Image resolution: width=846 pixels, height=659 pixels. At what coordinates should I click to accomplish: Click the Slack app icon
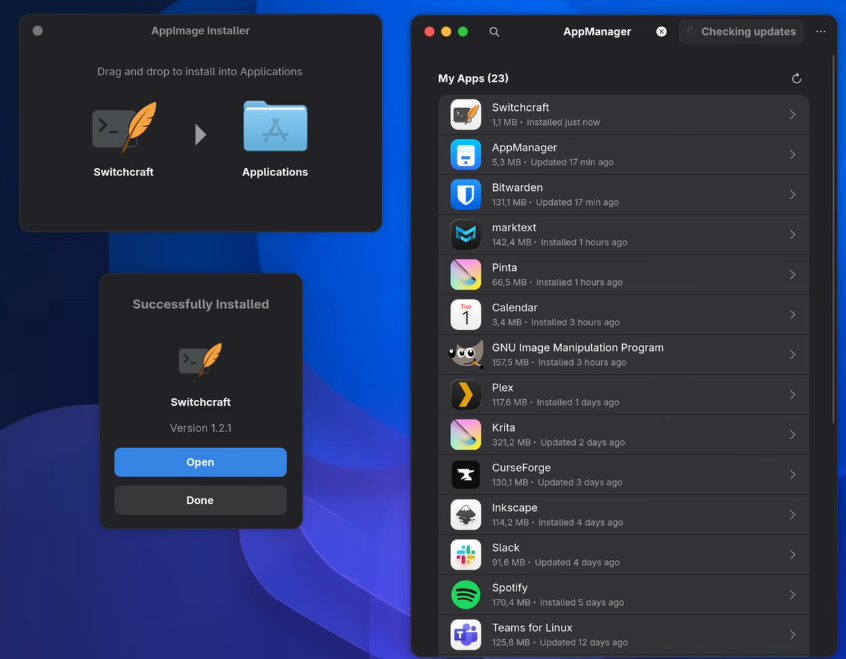[x=466, y=555]
